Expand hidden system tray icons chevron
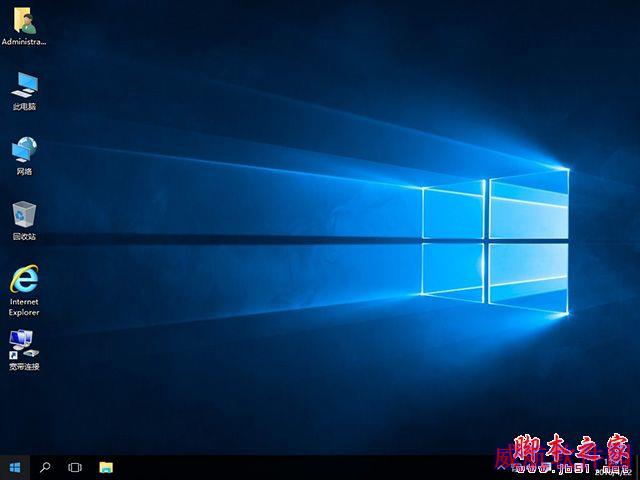Viewport: 640px width, 480px height. tap(501, 468)
